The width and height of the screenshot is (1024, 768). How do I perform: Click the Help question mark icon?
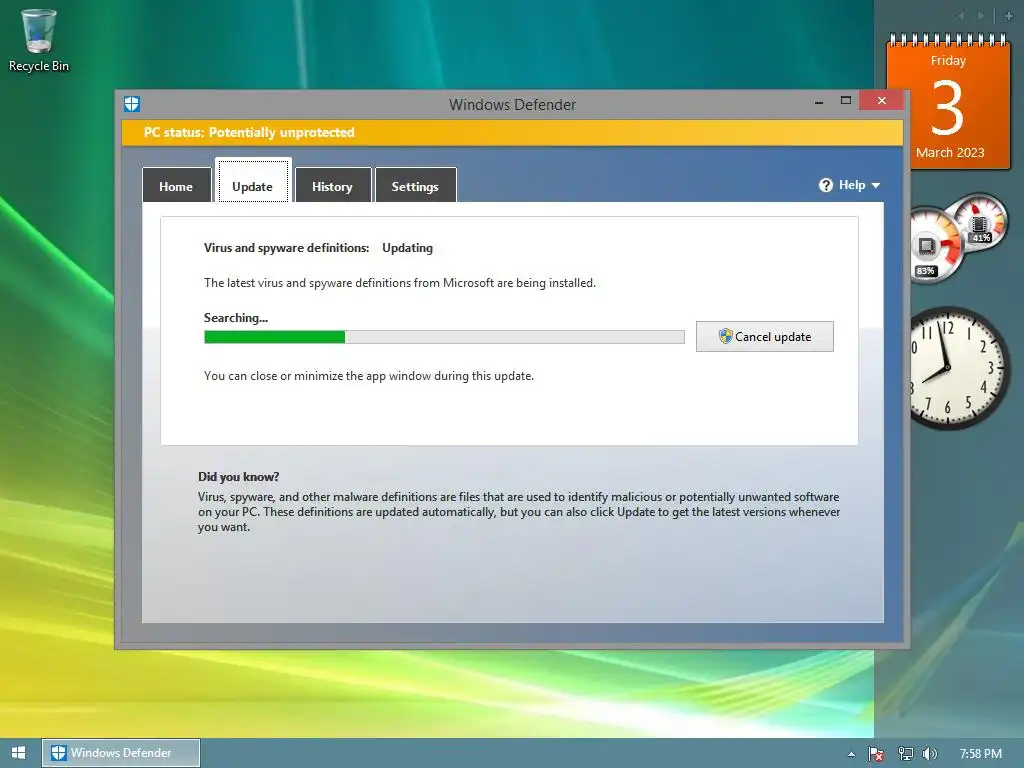826,185
